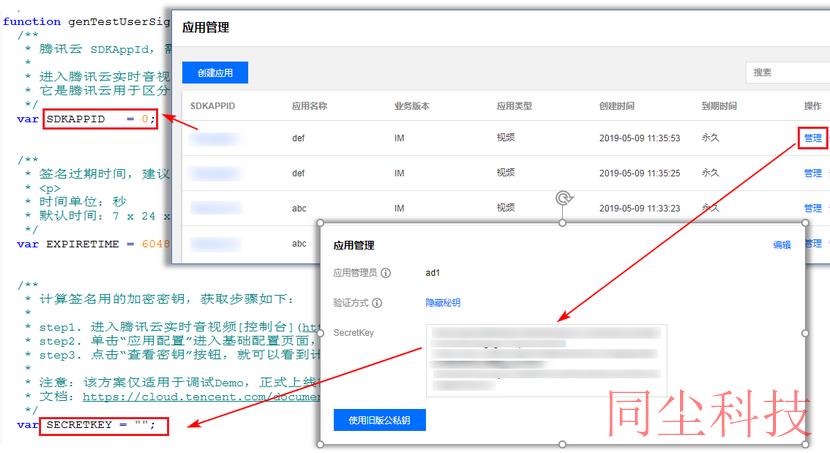830x453 pixels.
Task: Open 管理 for the 11:35:25 row
Action: tap(813, 173)
